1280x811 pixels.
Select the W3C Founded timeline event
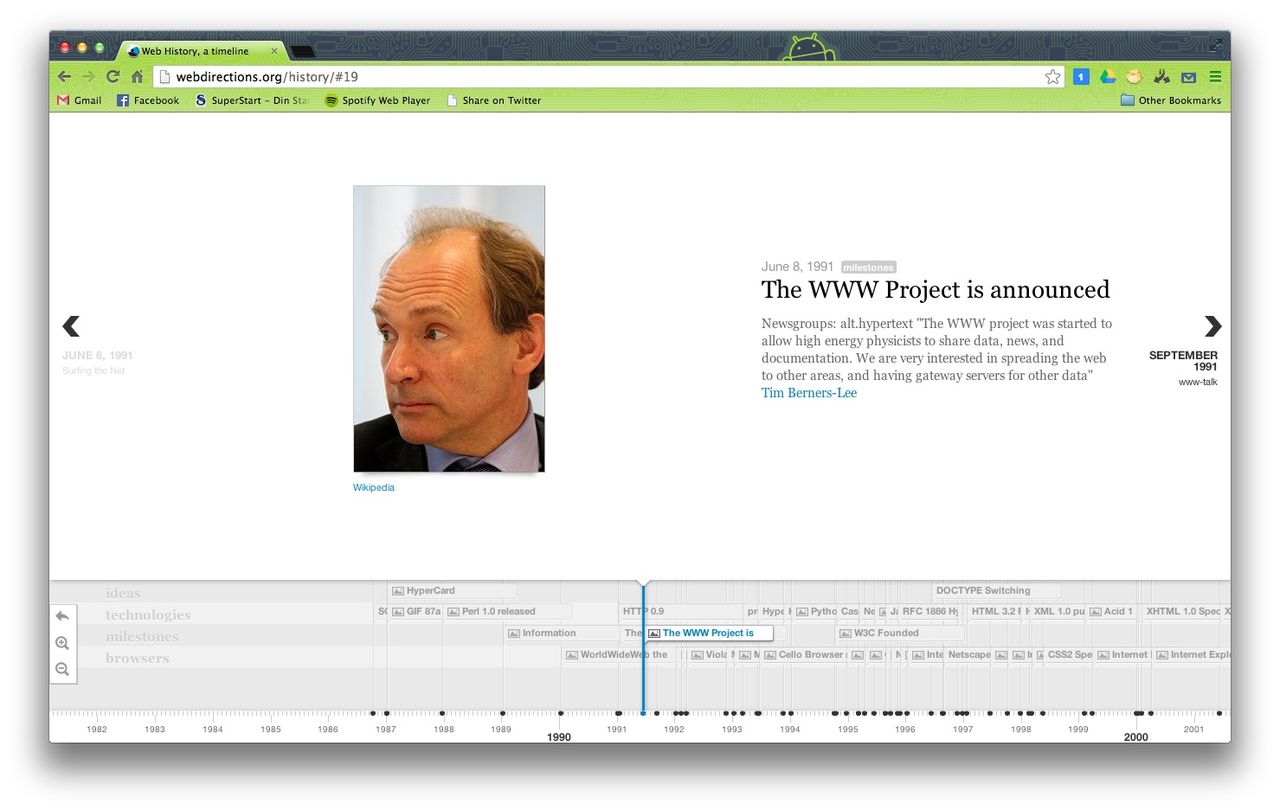click(x=885, y=633)
